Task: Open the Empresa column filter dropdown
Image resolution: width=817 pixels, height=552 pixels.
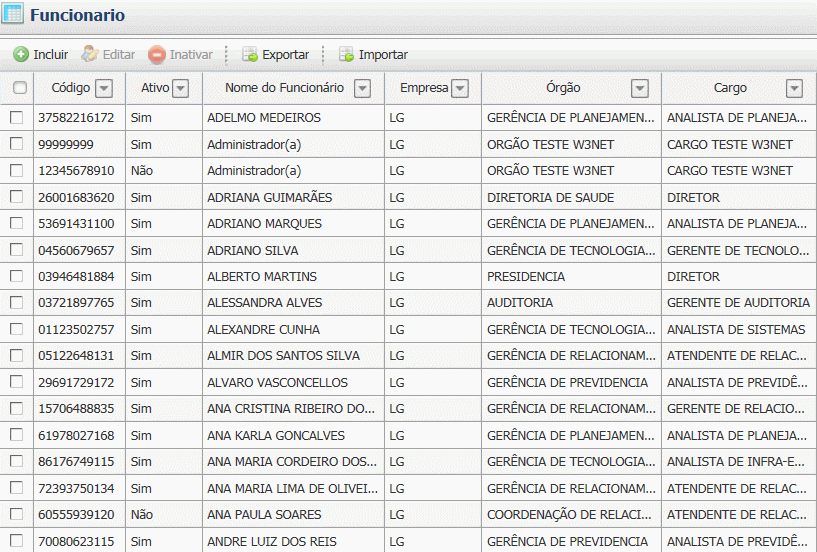Action: [x=459, y=88]
